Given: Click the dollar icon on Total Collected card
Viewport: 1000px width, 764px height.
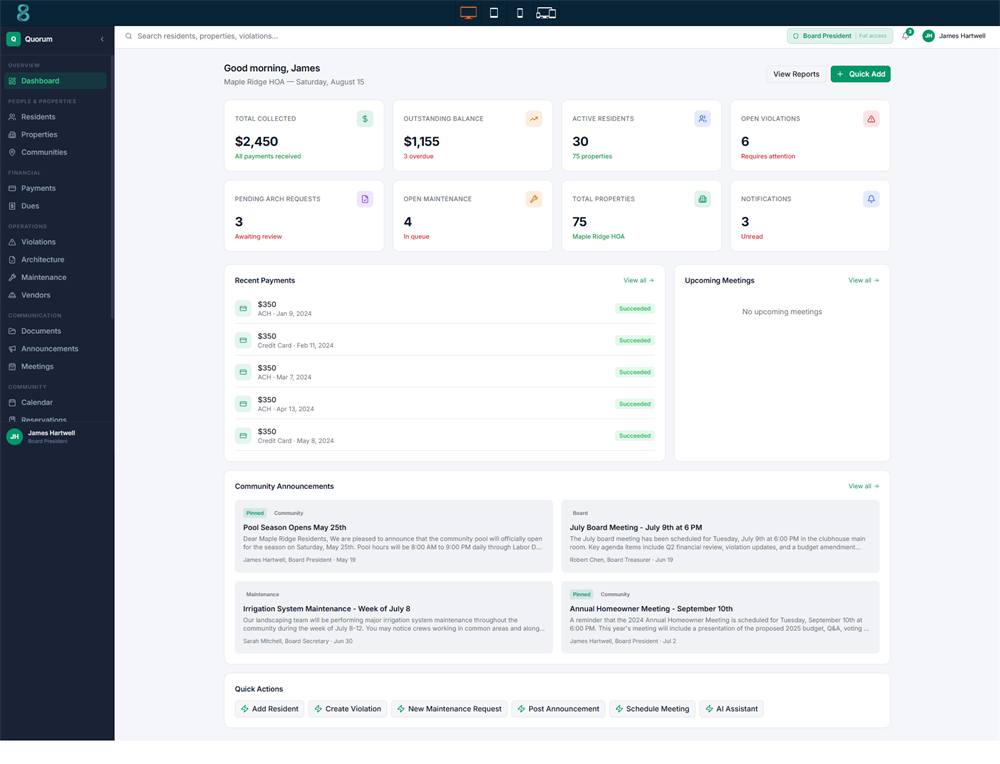Looking at the screenshot, I should click(x=365, y=119).
